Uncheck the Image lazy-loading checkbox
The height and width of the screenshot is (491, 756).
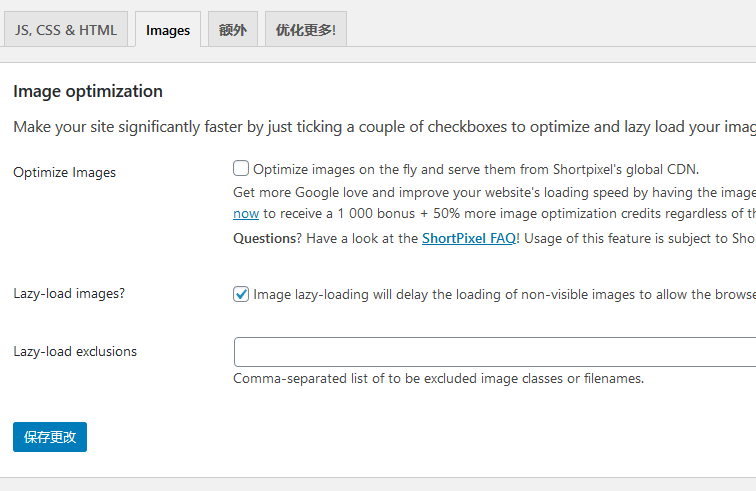click(241, 294)
